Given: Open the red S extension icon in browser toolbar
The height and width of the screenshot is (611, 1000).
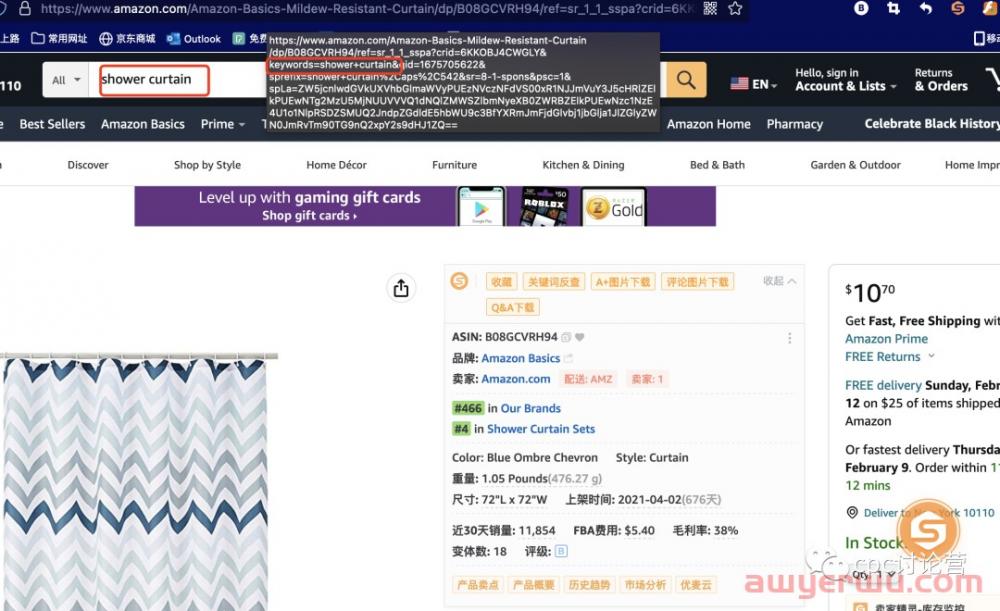Looking at the screenshot, I should (958, 8).
